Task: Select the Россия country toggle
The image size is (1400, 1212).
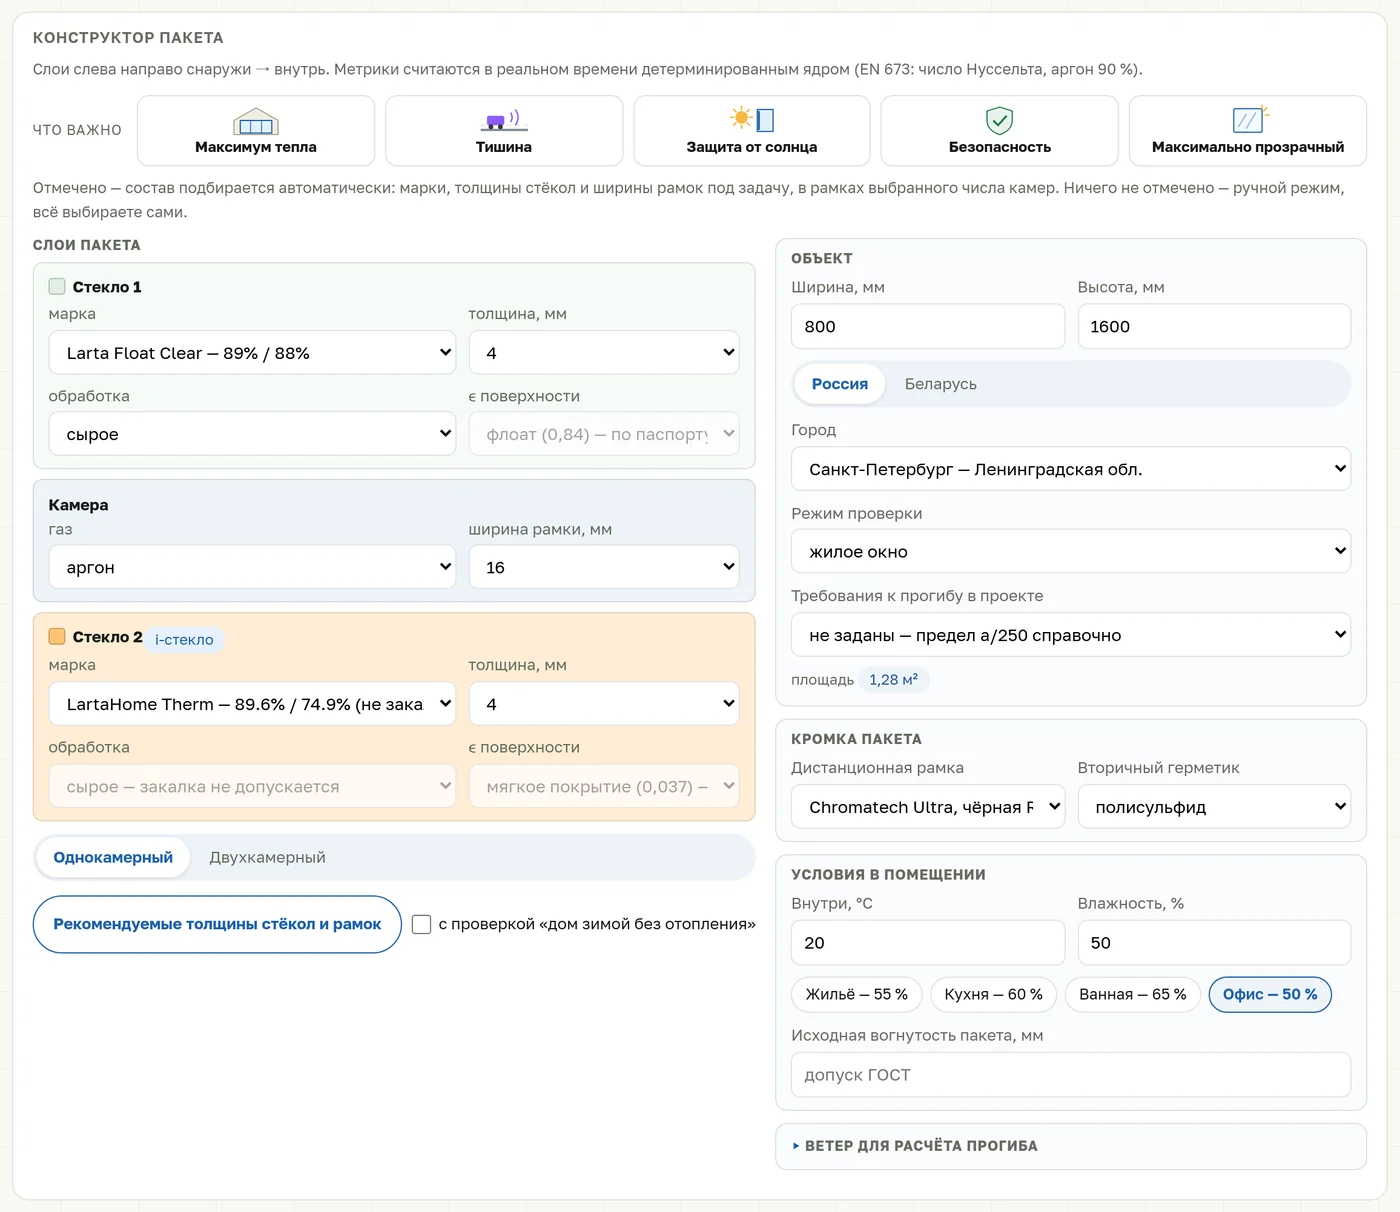Action: [x=840, y=384]
